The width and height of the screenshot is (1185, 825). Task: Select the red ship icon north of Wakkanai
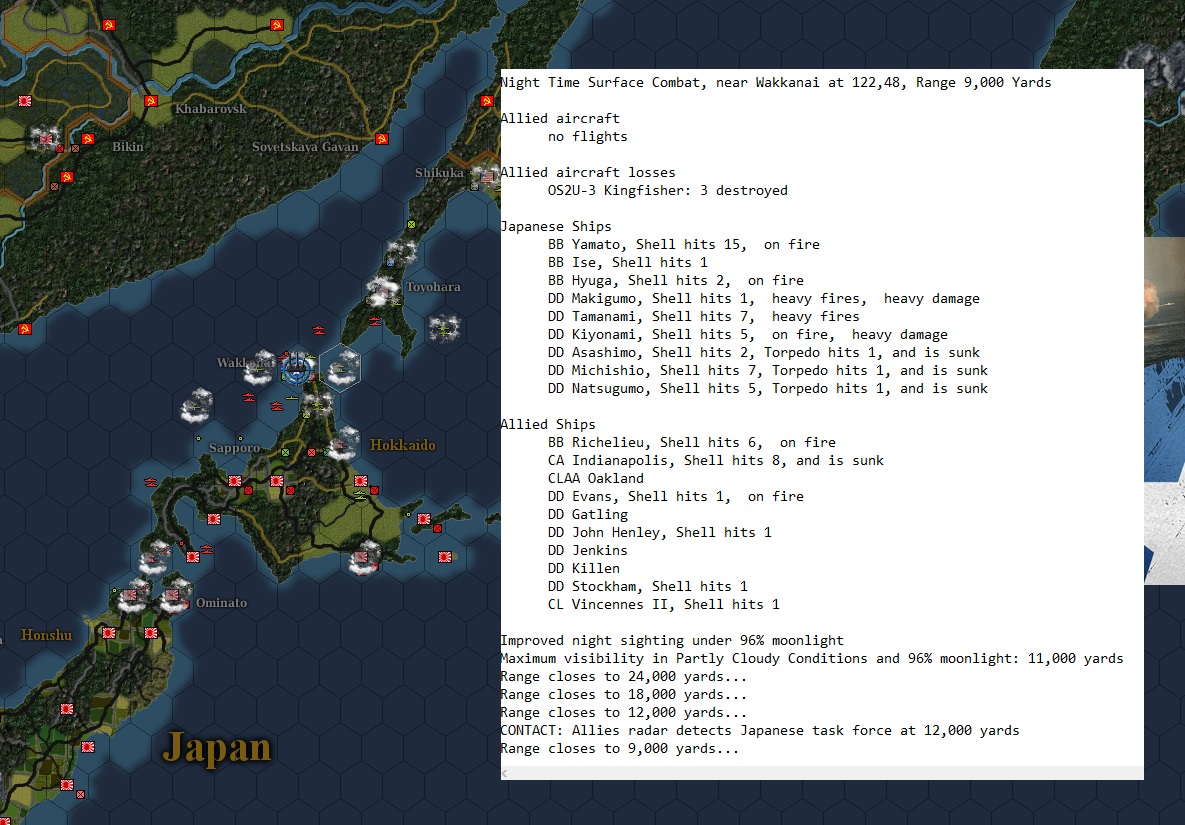pyautogui.click(x=319, y=330)
